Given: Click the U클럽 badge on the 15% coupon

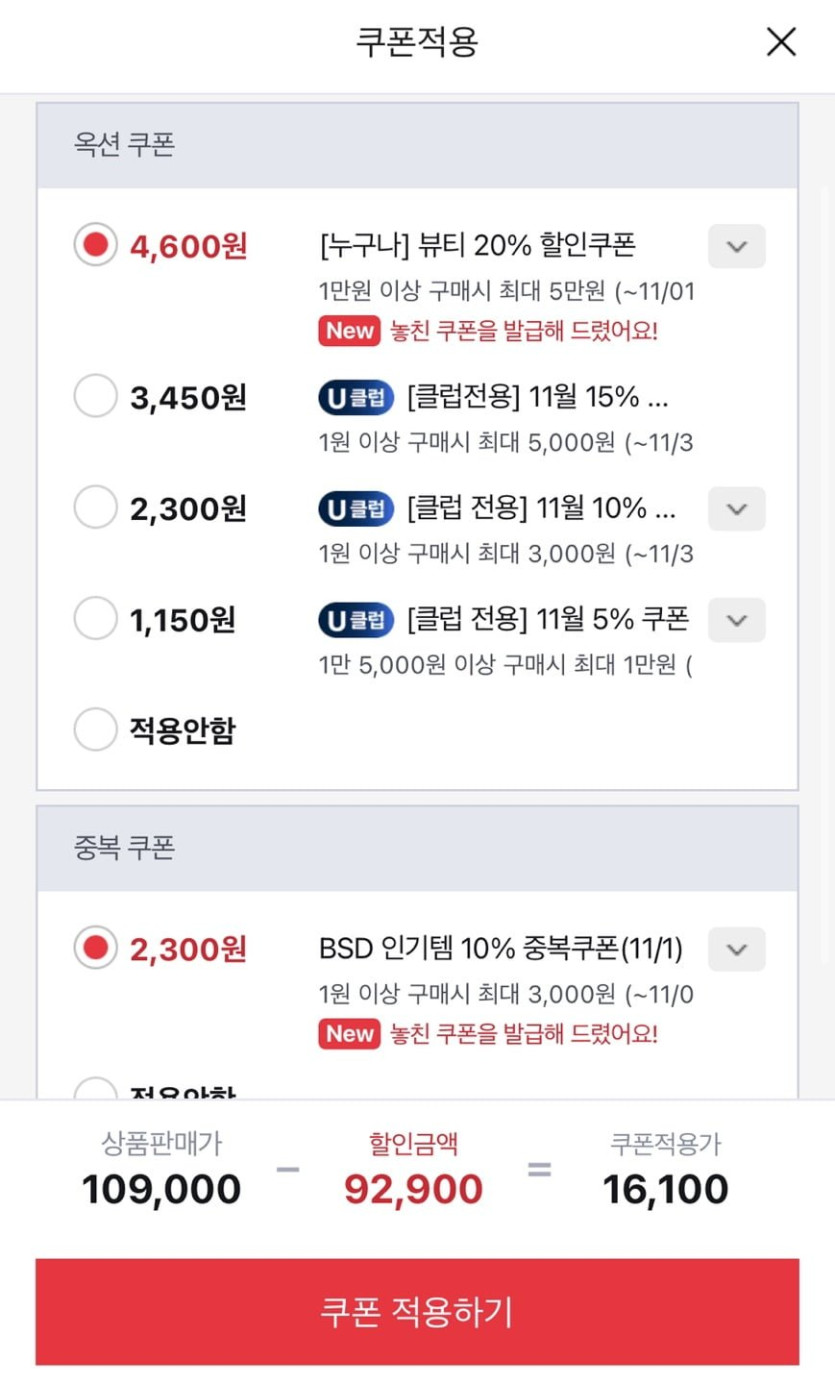Looking at the screenshot, I should click(x=356, y=398).
